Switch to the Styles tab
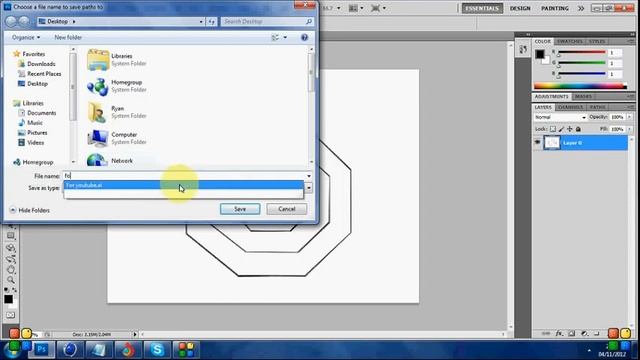Viewport: 640px width, 360px height. [597, 41]
